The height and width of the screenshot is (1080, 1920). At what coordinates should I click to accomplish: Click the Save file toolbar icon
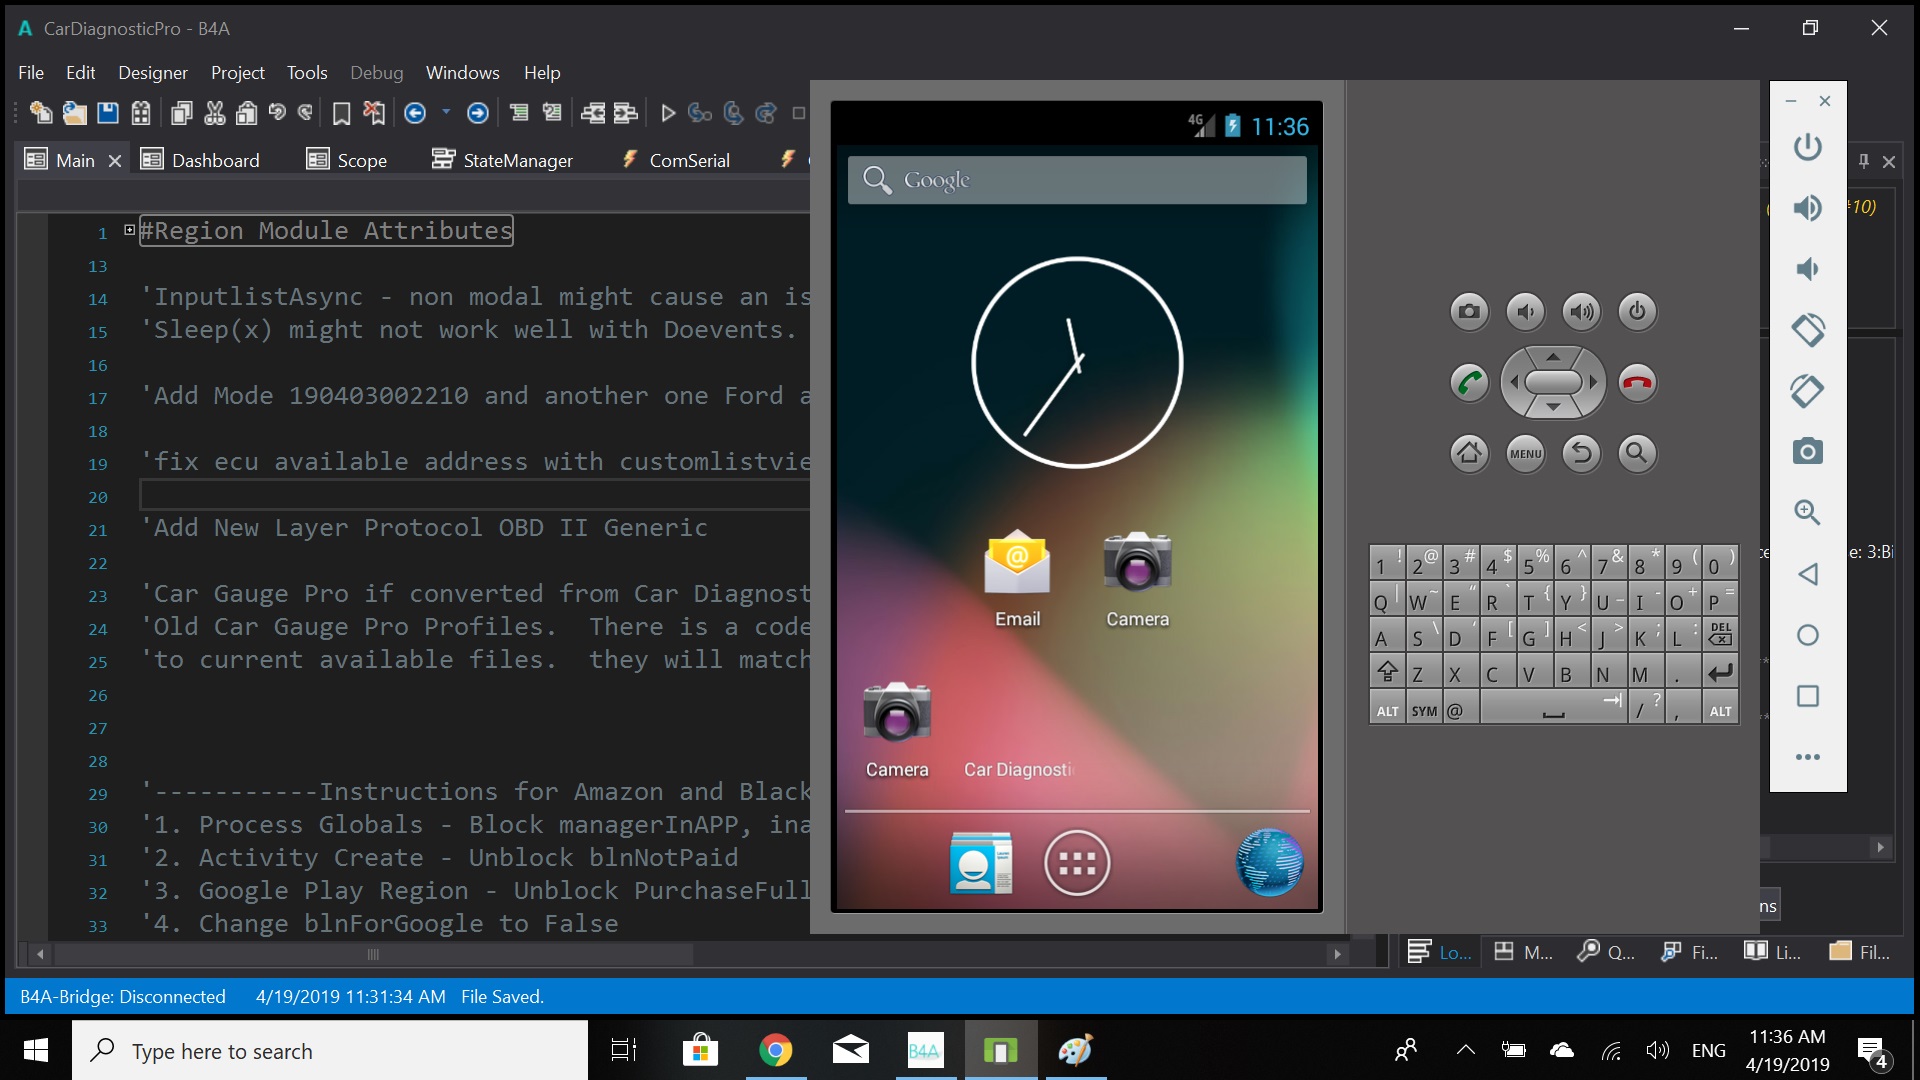coord(108,113)
